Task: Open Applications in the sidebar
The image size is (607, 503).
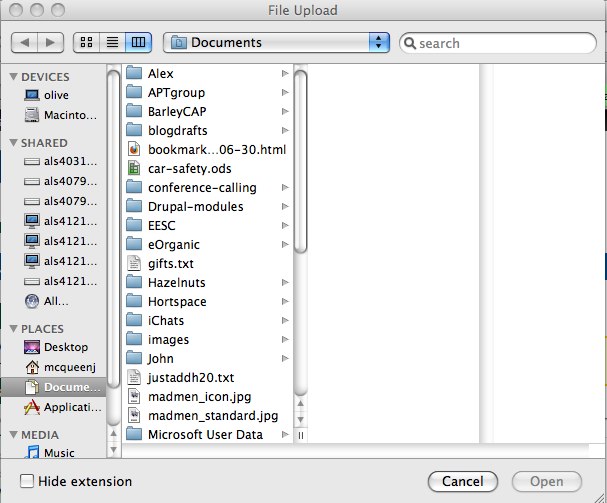Action: point(63,407)
